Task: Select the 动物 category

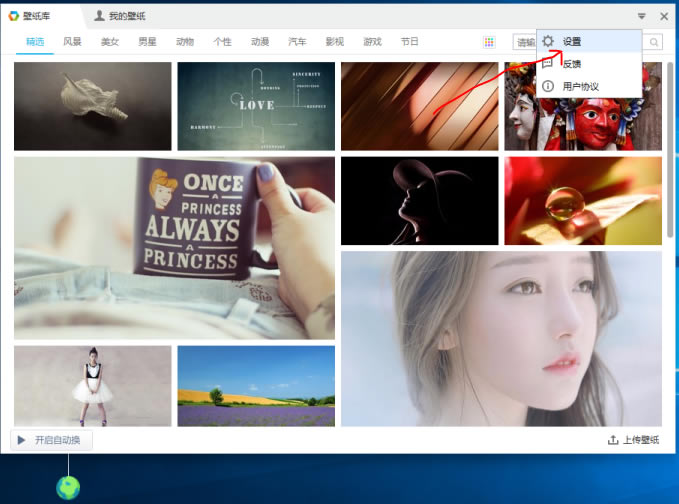Action: (x=185, y=42)
